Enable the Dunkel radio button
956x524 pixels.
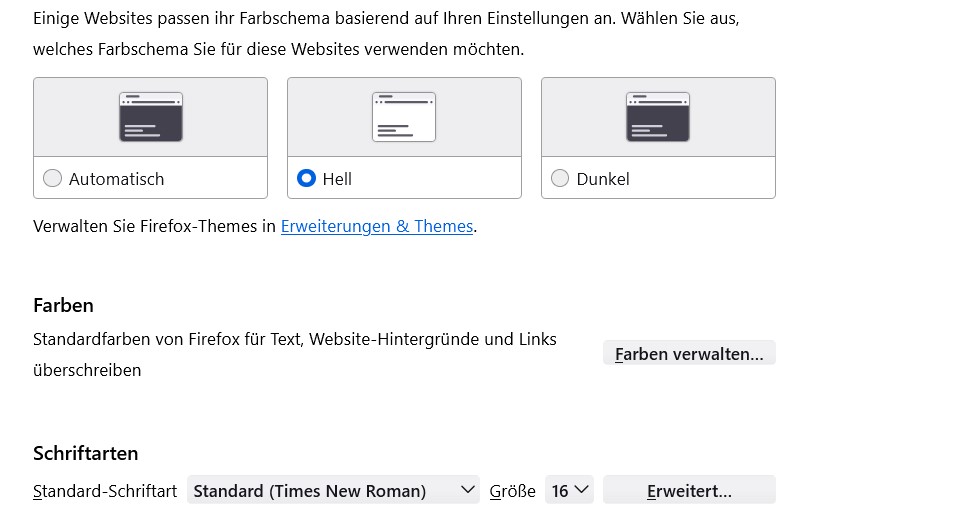pyautogui.click(x=560, y=179)
